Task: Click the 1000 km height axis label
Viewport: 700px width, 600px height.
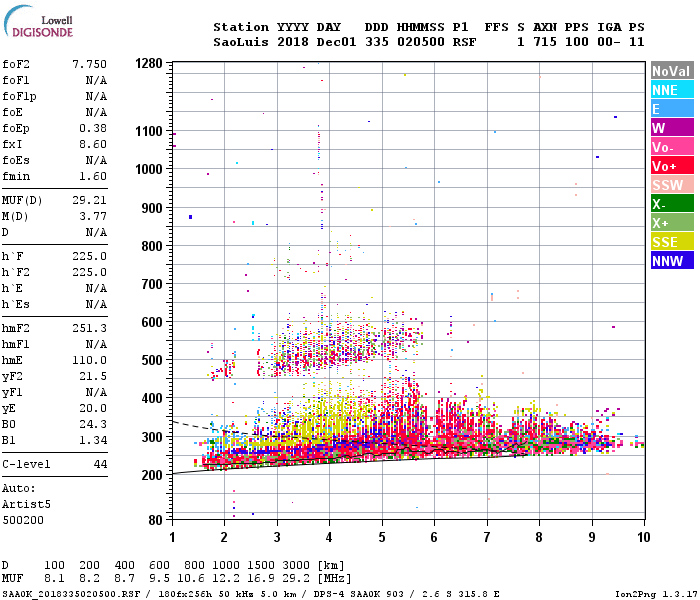Action: point(149,169)
